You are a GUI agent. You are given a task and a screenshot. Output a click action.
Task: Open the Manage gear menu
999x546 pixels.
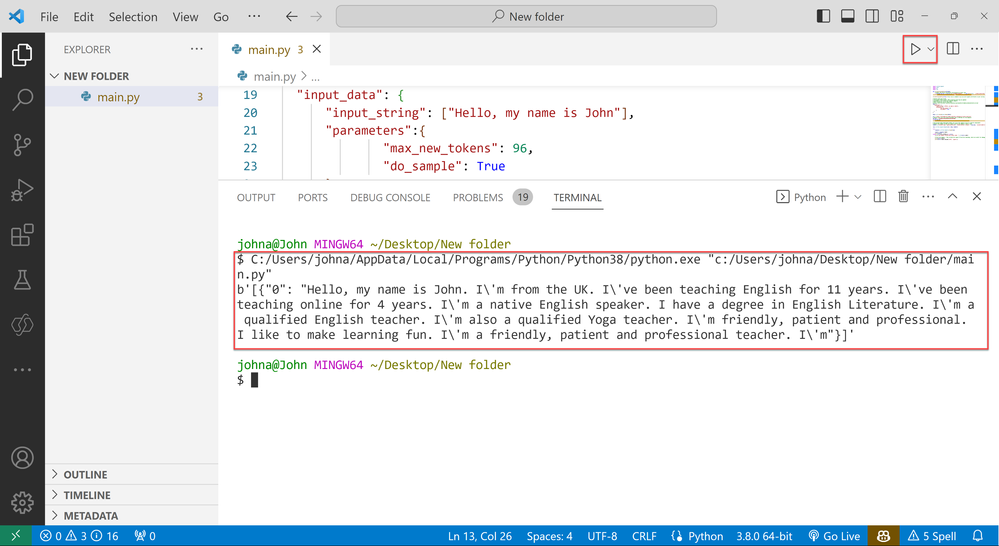tap(22, 503)
